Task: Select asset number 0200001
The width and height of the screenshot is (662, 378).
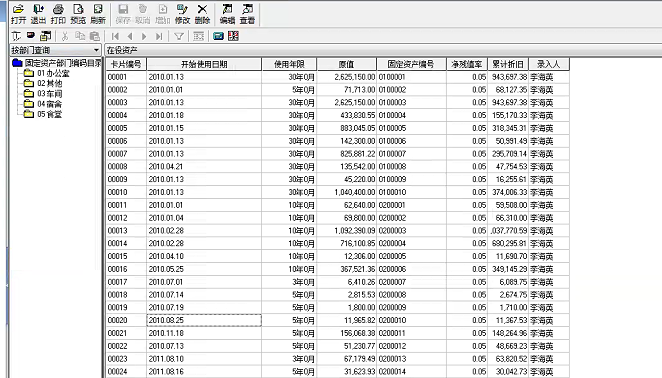Action: pyautogui.click(x=411, y=205)
